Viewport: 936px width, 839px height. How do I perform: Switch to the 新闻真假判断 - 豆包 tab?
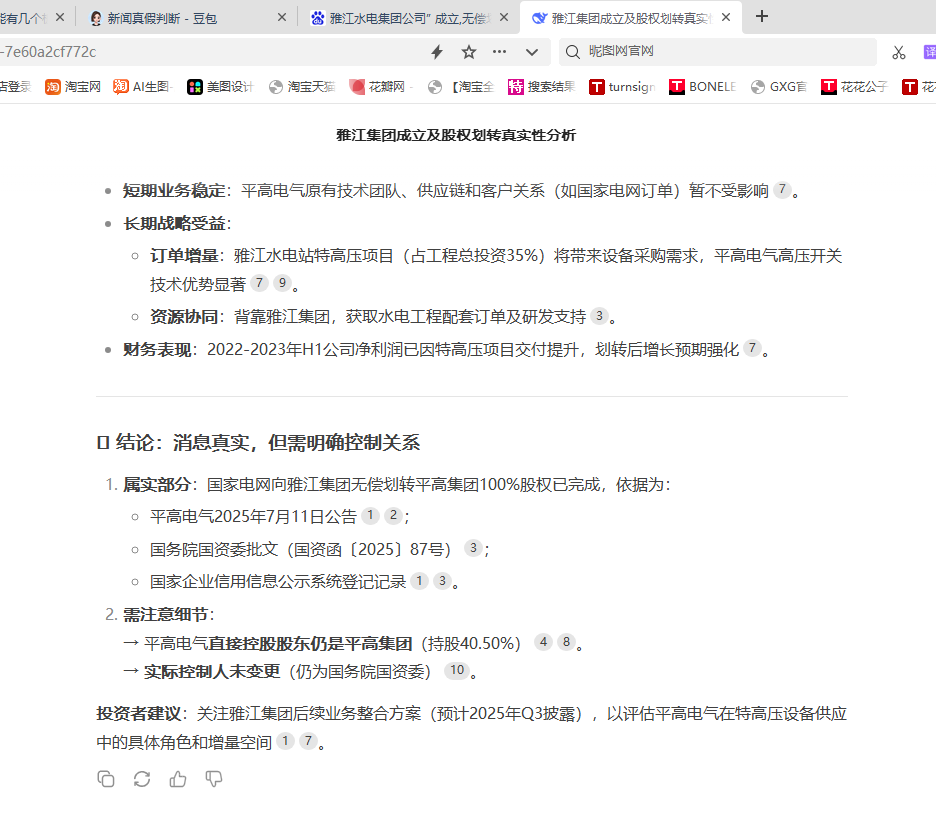[x=187, y=18]
